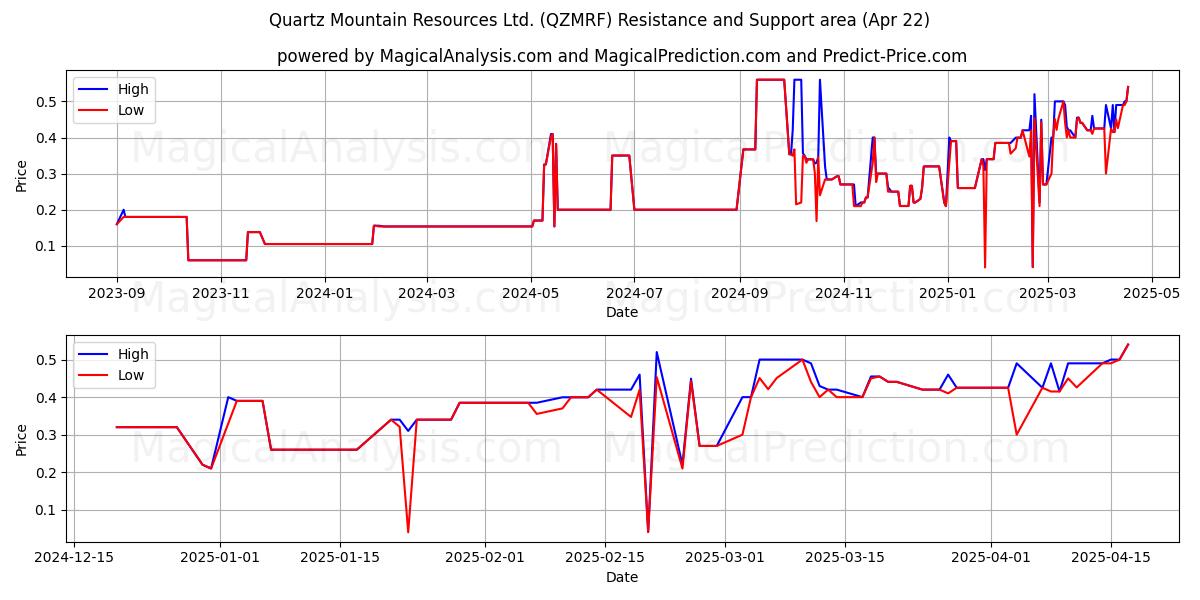
Task: Click the '2025-01-01' tick label on bottom chart
Action: pyautogui.click(x=220, y=559)
